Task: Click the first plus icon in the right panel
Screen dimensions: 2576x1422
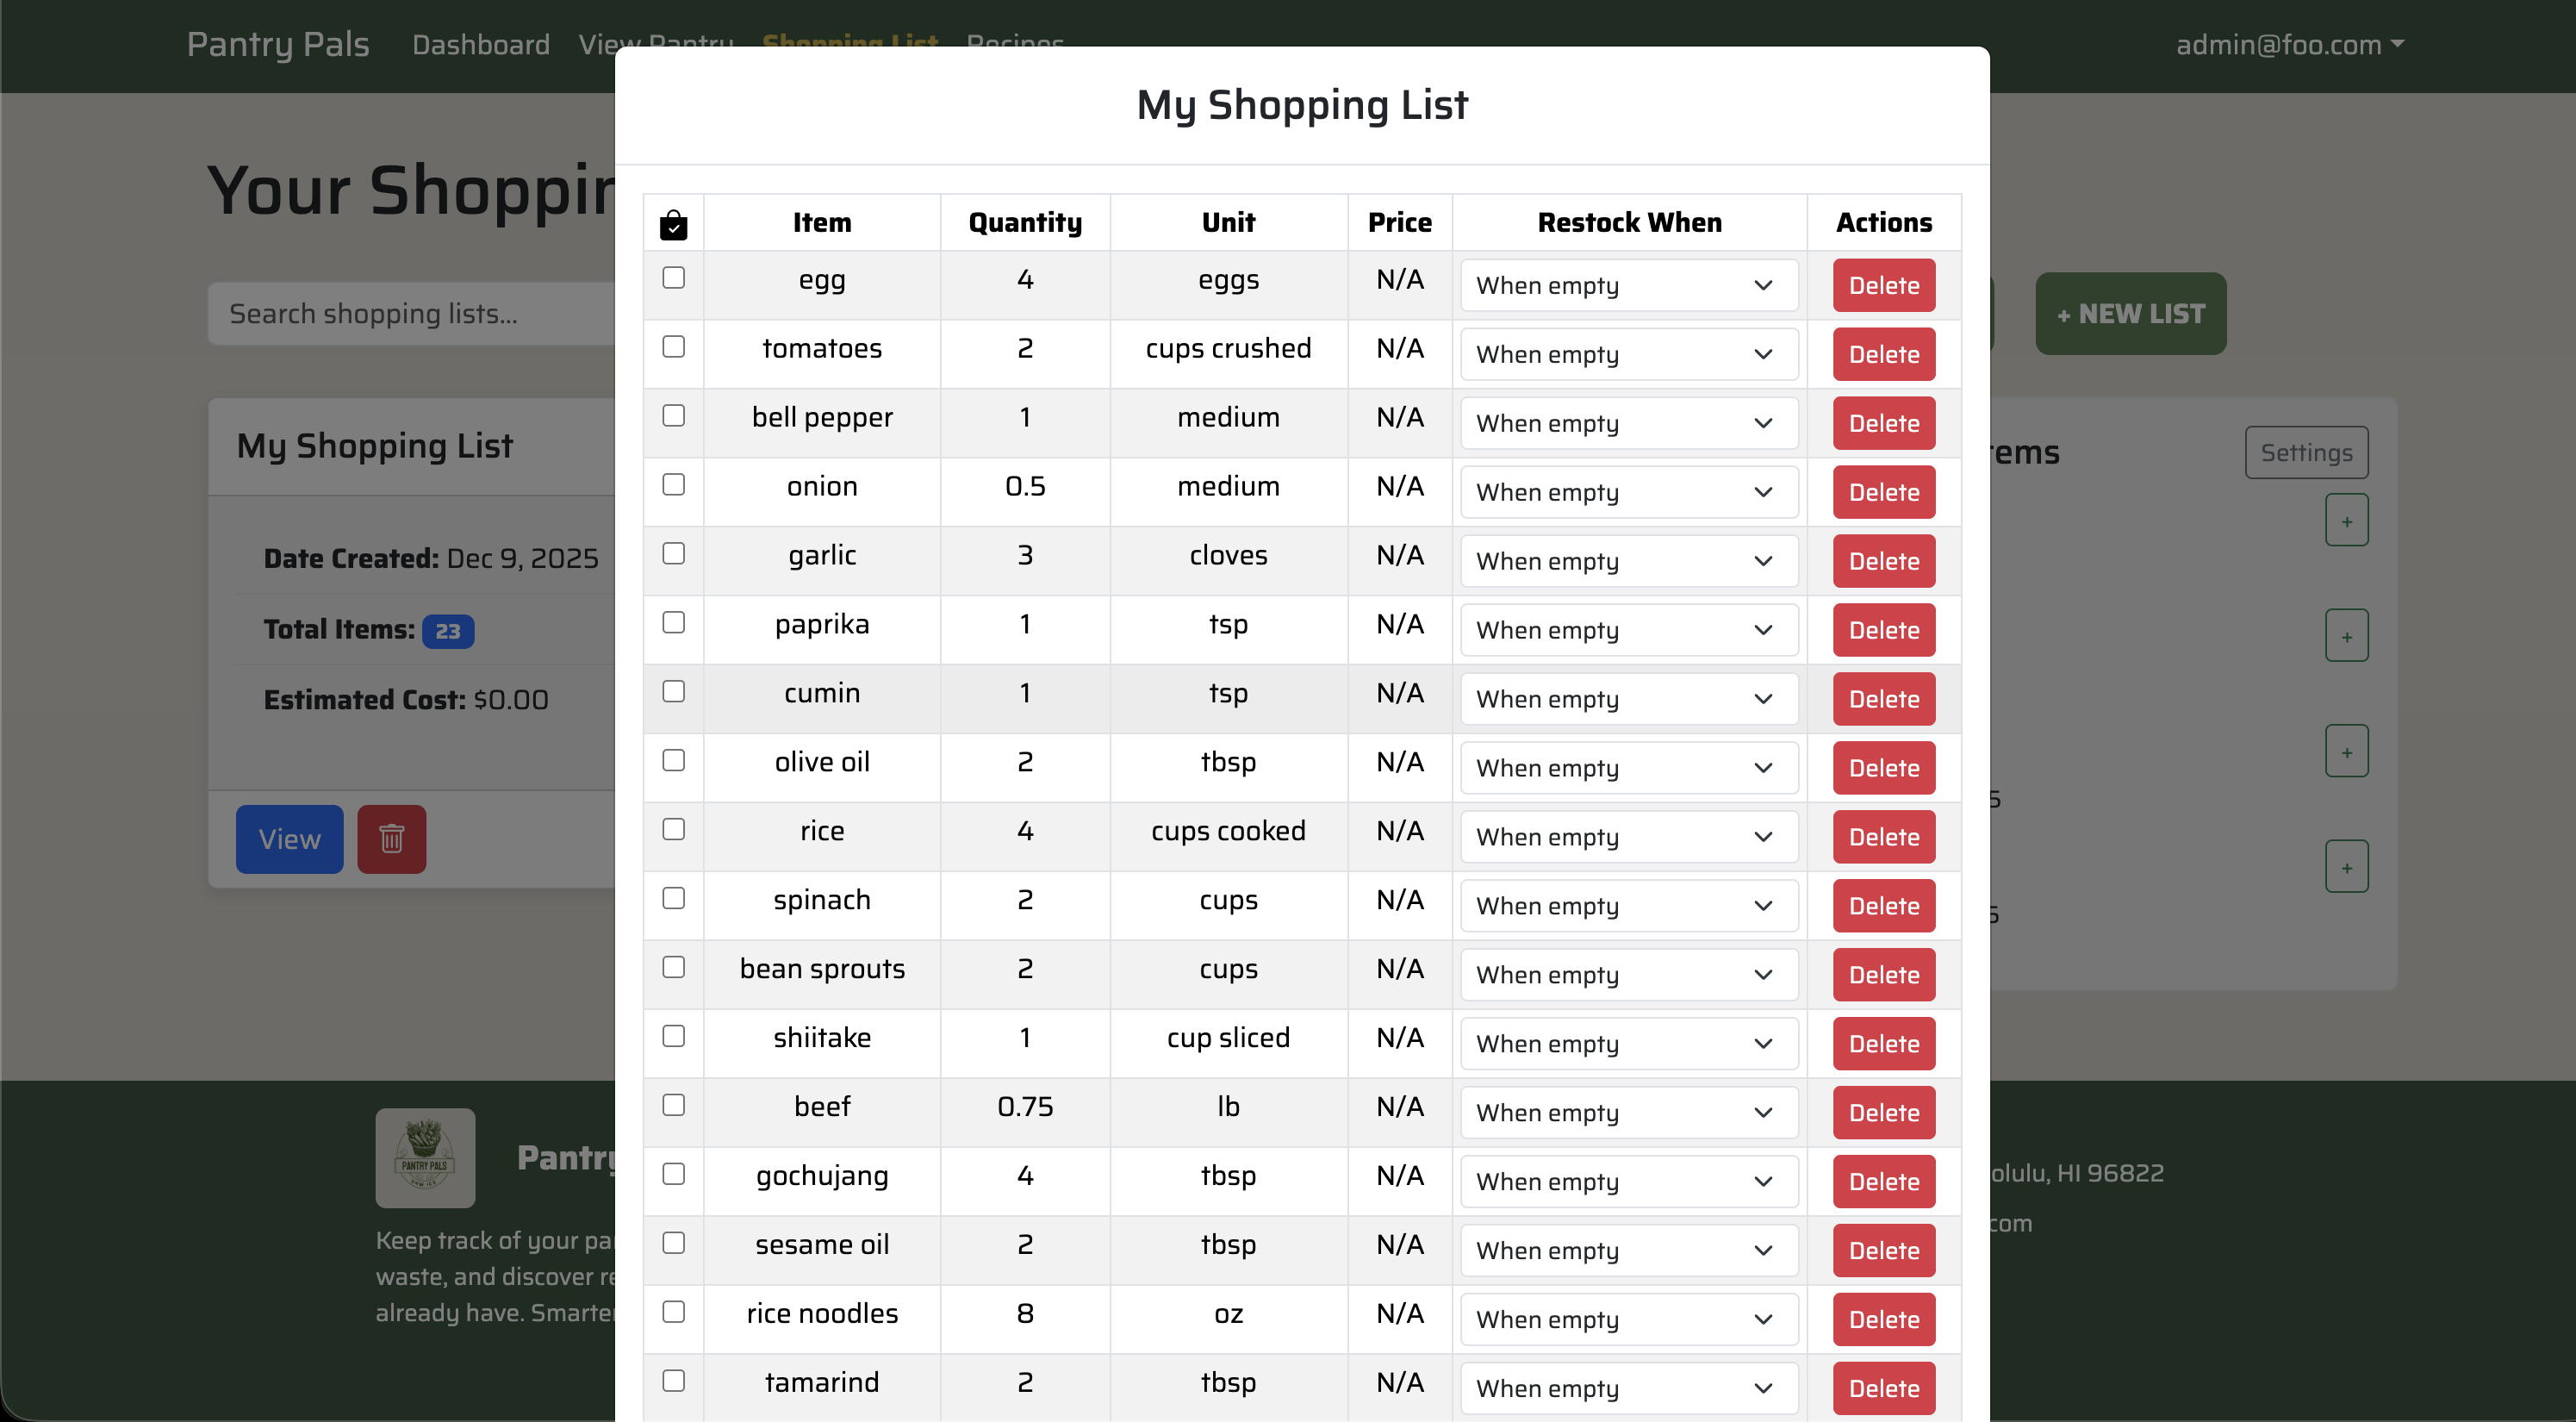Action: [x=2347, y=519]
